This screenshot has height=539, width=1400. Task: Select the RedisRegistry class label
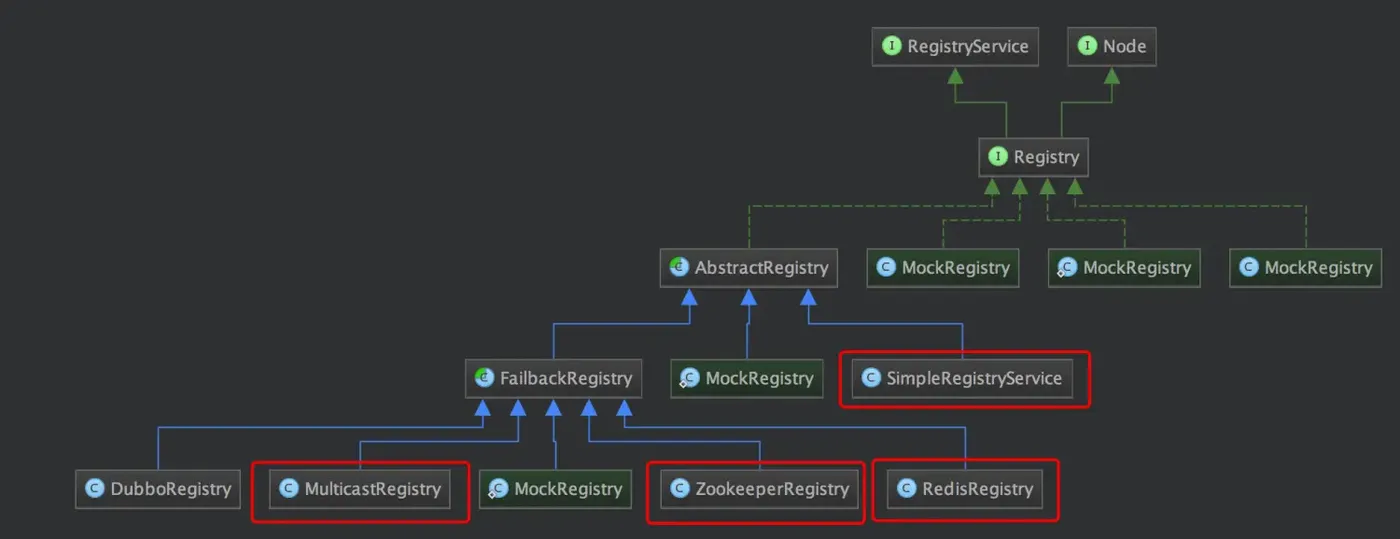pos(977,489)
